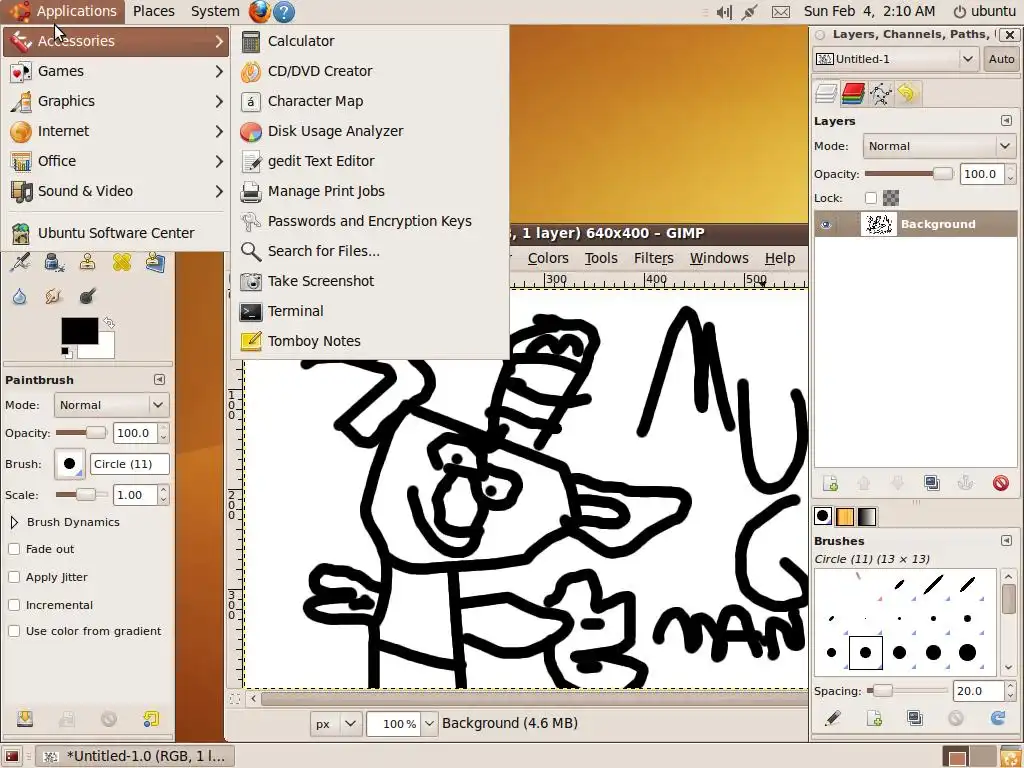Click the ubuntu user session button
Image resolution: width=1024 pixels, height=768 pixels.
click(x=985, y=11)
